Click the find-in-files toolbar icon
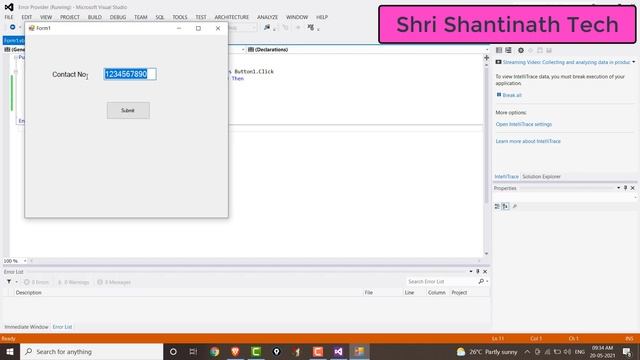Screen dimensions: 640x360 coord(267,27)
